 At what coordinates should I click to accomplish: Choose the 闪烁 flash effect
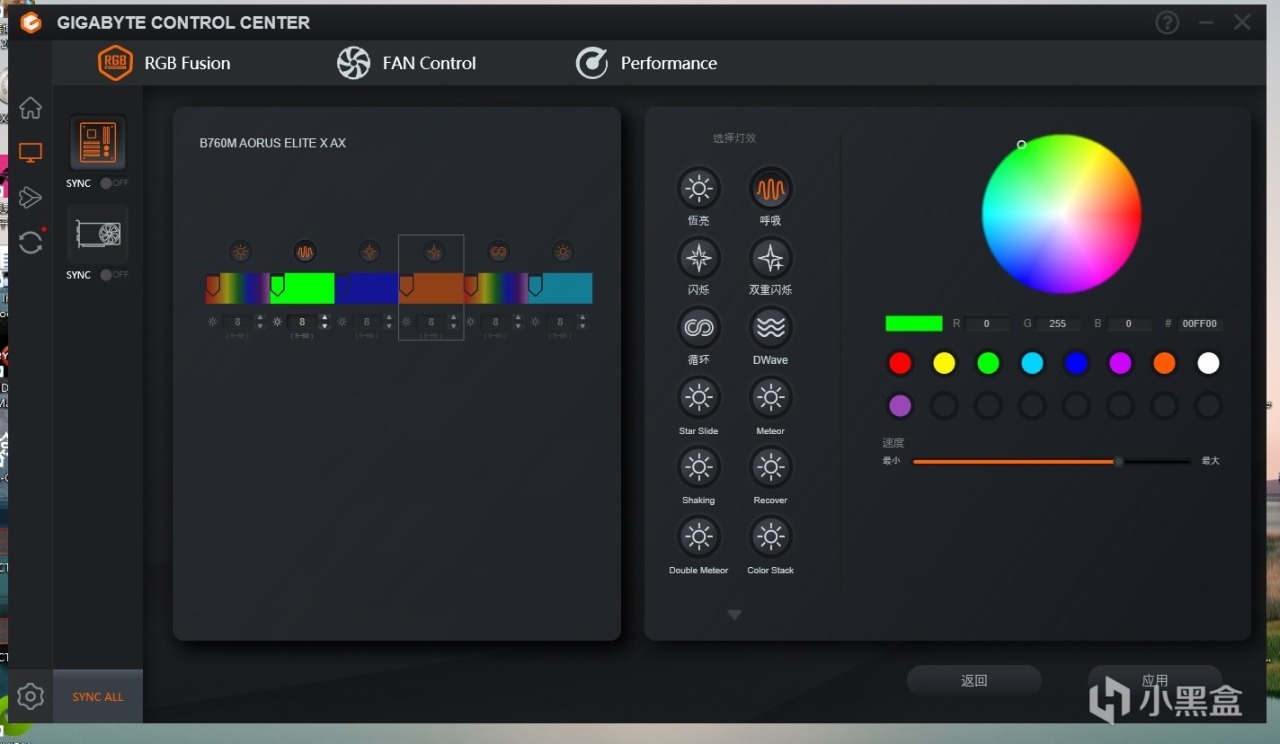[698, 258]
